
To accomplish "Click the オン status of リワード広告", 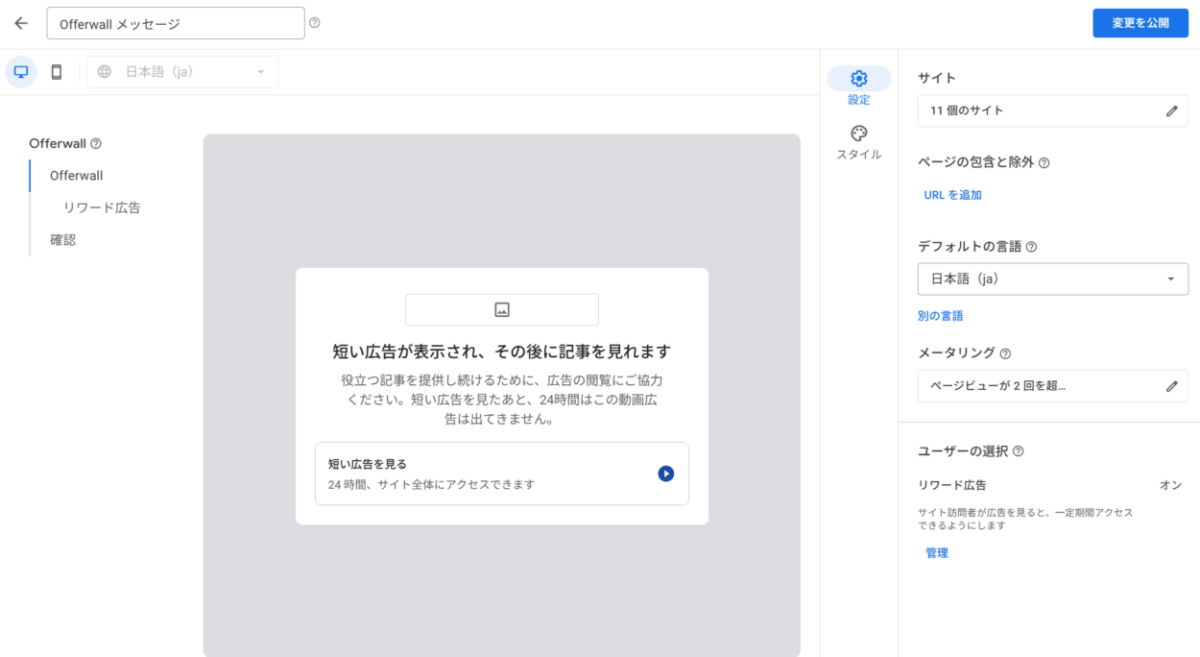I will (x=1171, y=485).
